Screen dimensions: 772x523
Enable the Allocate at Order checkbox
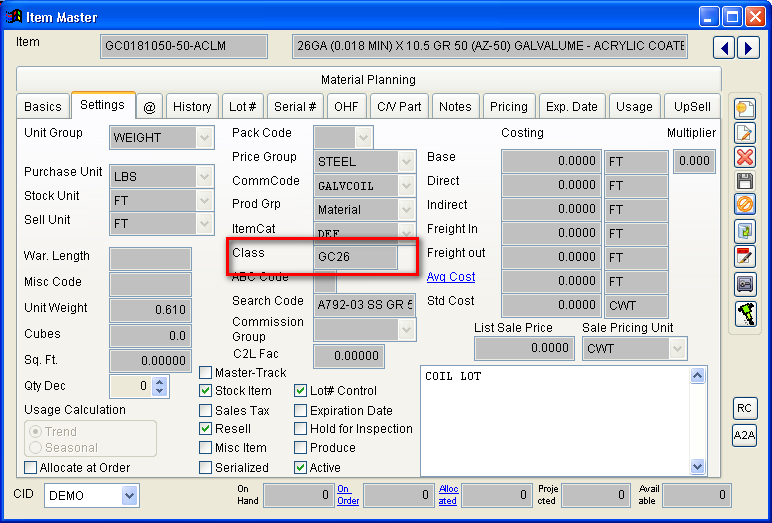pos(31,467)
